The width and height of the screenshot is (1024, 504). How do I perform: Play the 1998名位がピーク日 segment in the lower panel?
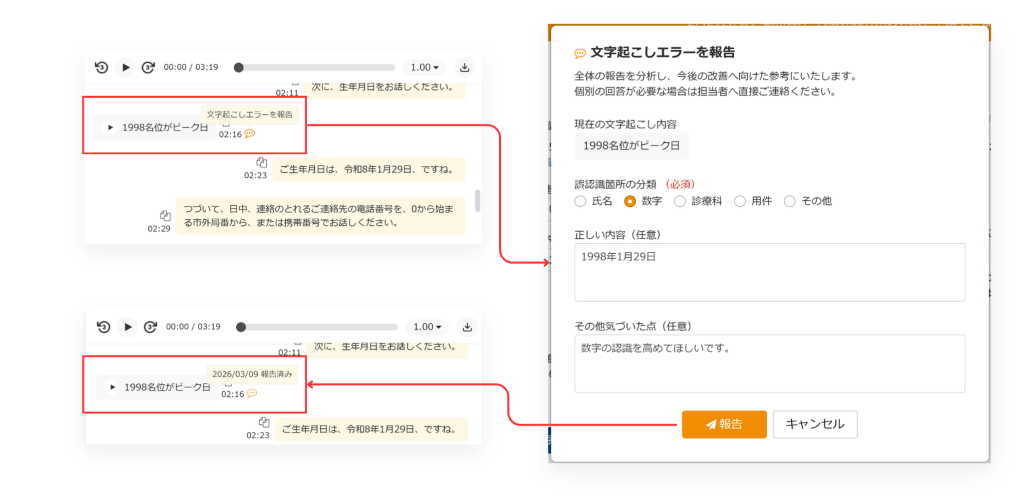tap(112, 387)
